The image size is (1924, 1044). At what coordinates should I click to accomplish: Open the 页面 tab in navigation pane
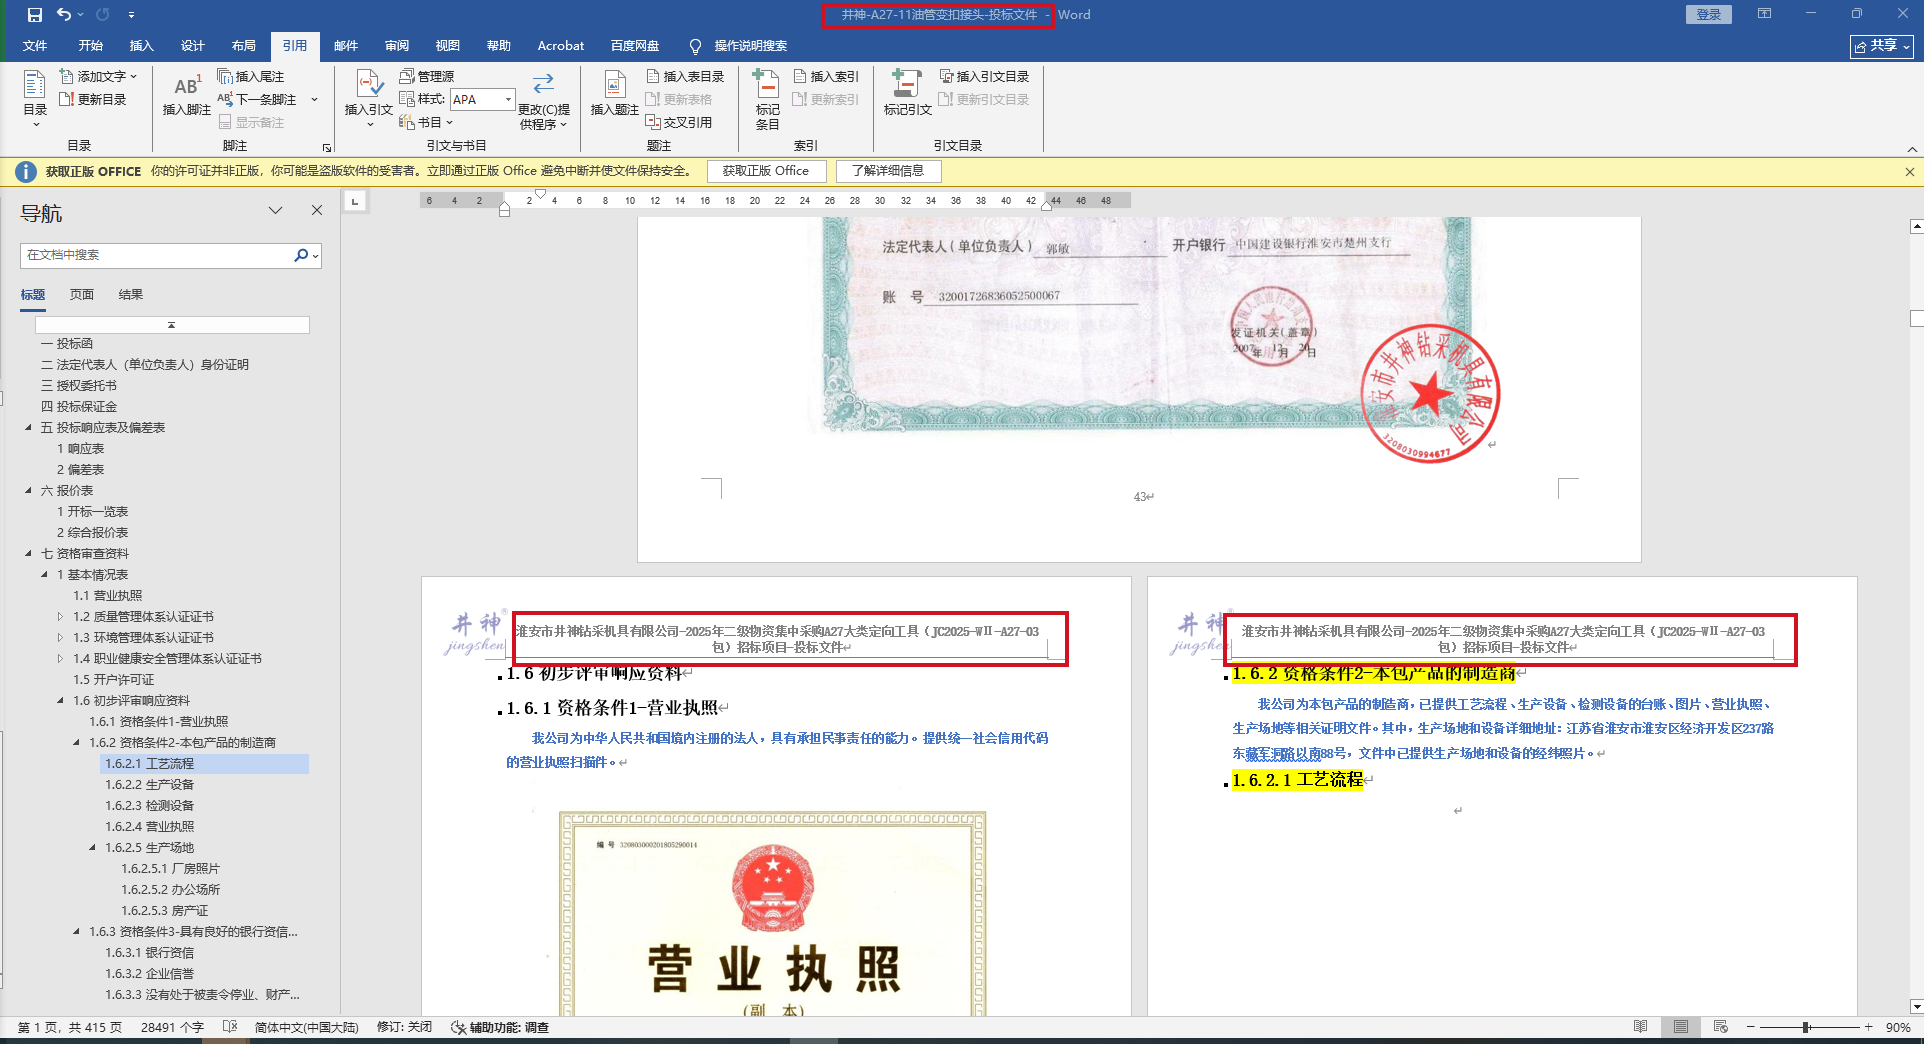point(82,294)
